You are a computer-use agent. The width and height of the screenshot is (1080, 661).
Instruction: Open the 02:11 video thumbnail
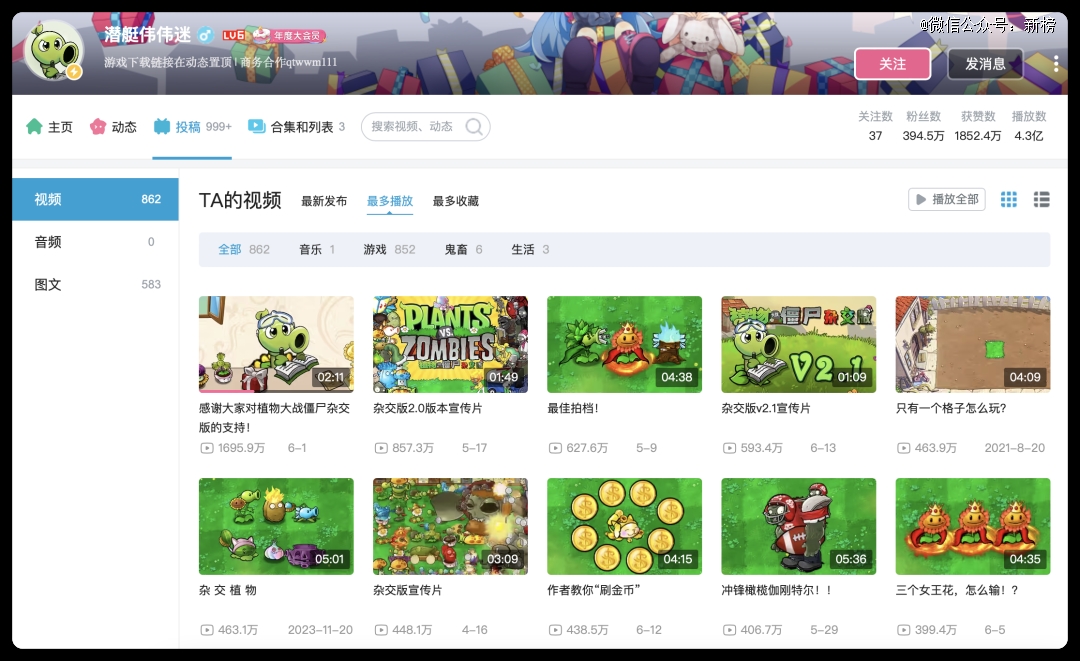276,344
